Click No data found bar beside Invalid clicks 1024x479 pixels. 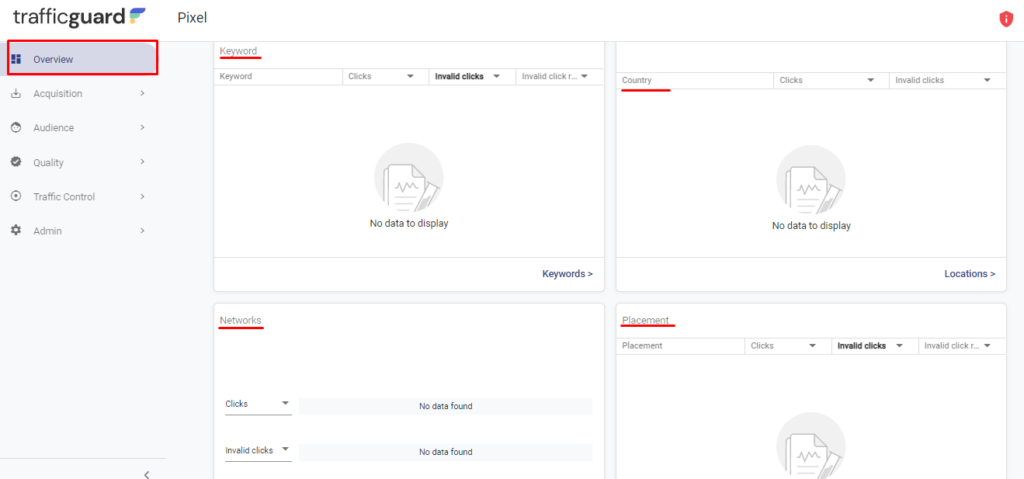click(x=445, y=452)
